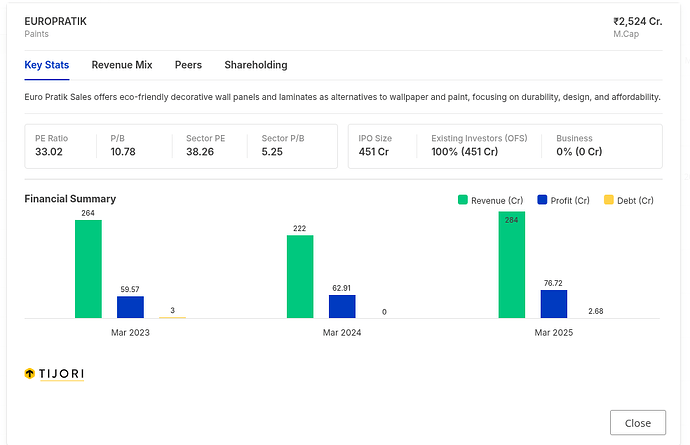
Task: Click the Tijori logo
Action: (54, 374)
